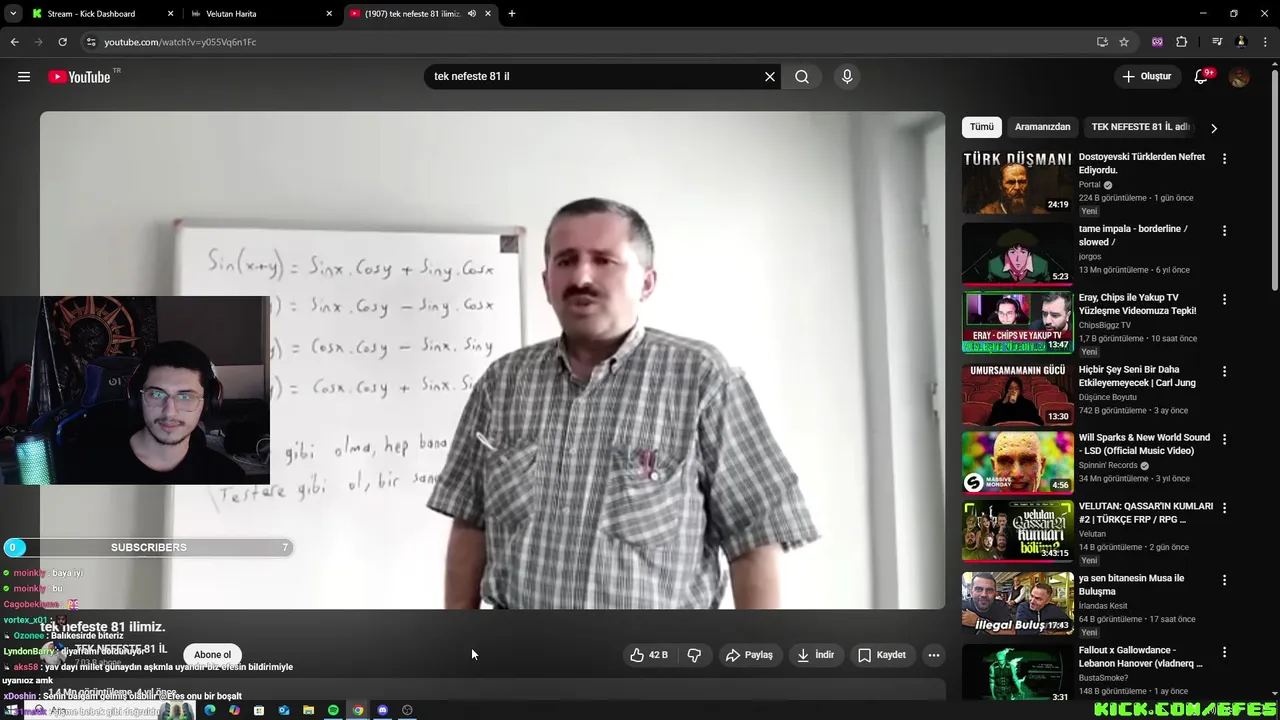1280x720 pixels.
Task: Open the purple extension icon
Action: 1157,42
